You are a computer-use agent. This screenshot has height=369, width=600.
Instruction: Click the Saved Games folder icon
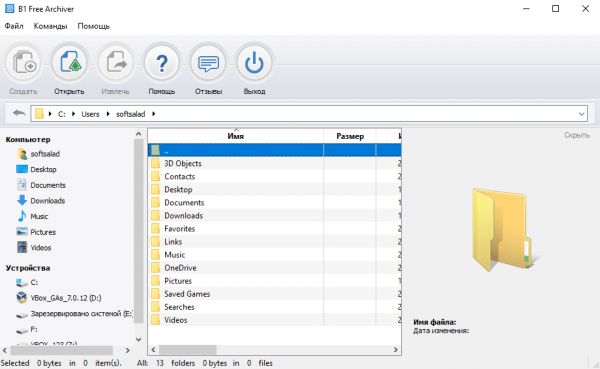pyautogui.click(x=155, y=294)
